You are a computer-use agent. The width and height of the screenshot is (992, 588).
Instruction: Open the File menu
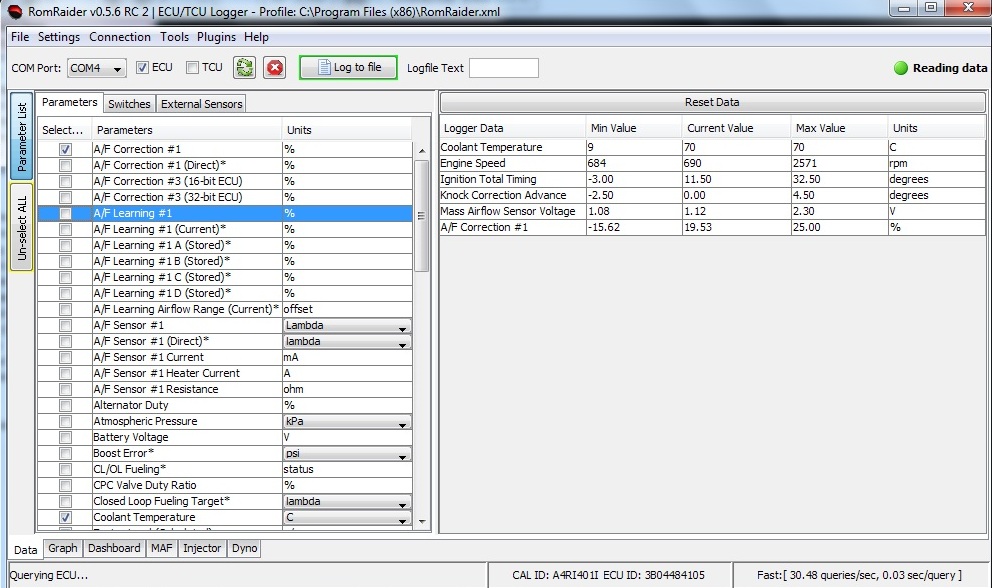(x=20, y=37)
